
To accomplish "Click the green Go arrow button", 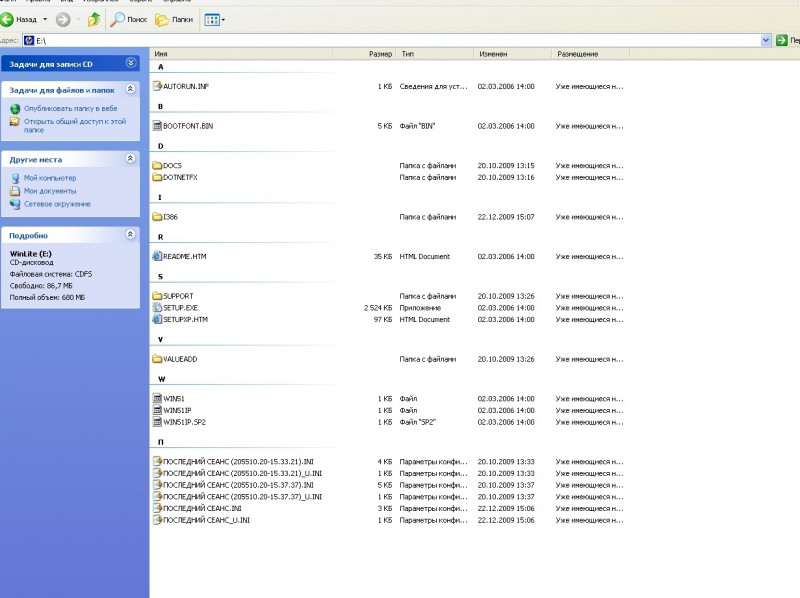I will [781, 40].
